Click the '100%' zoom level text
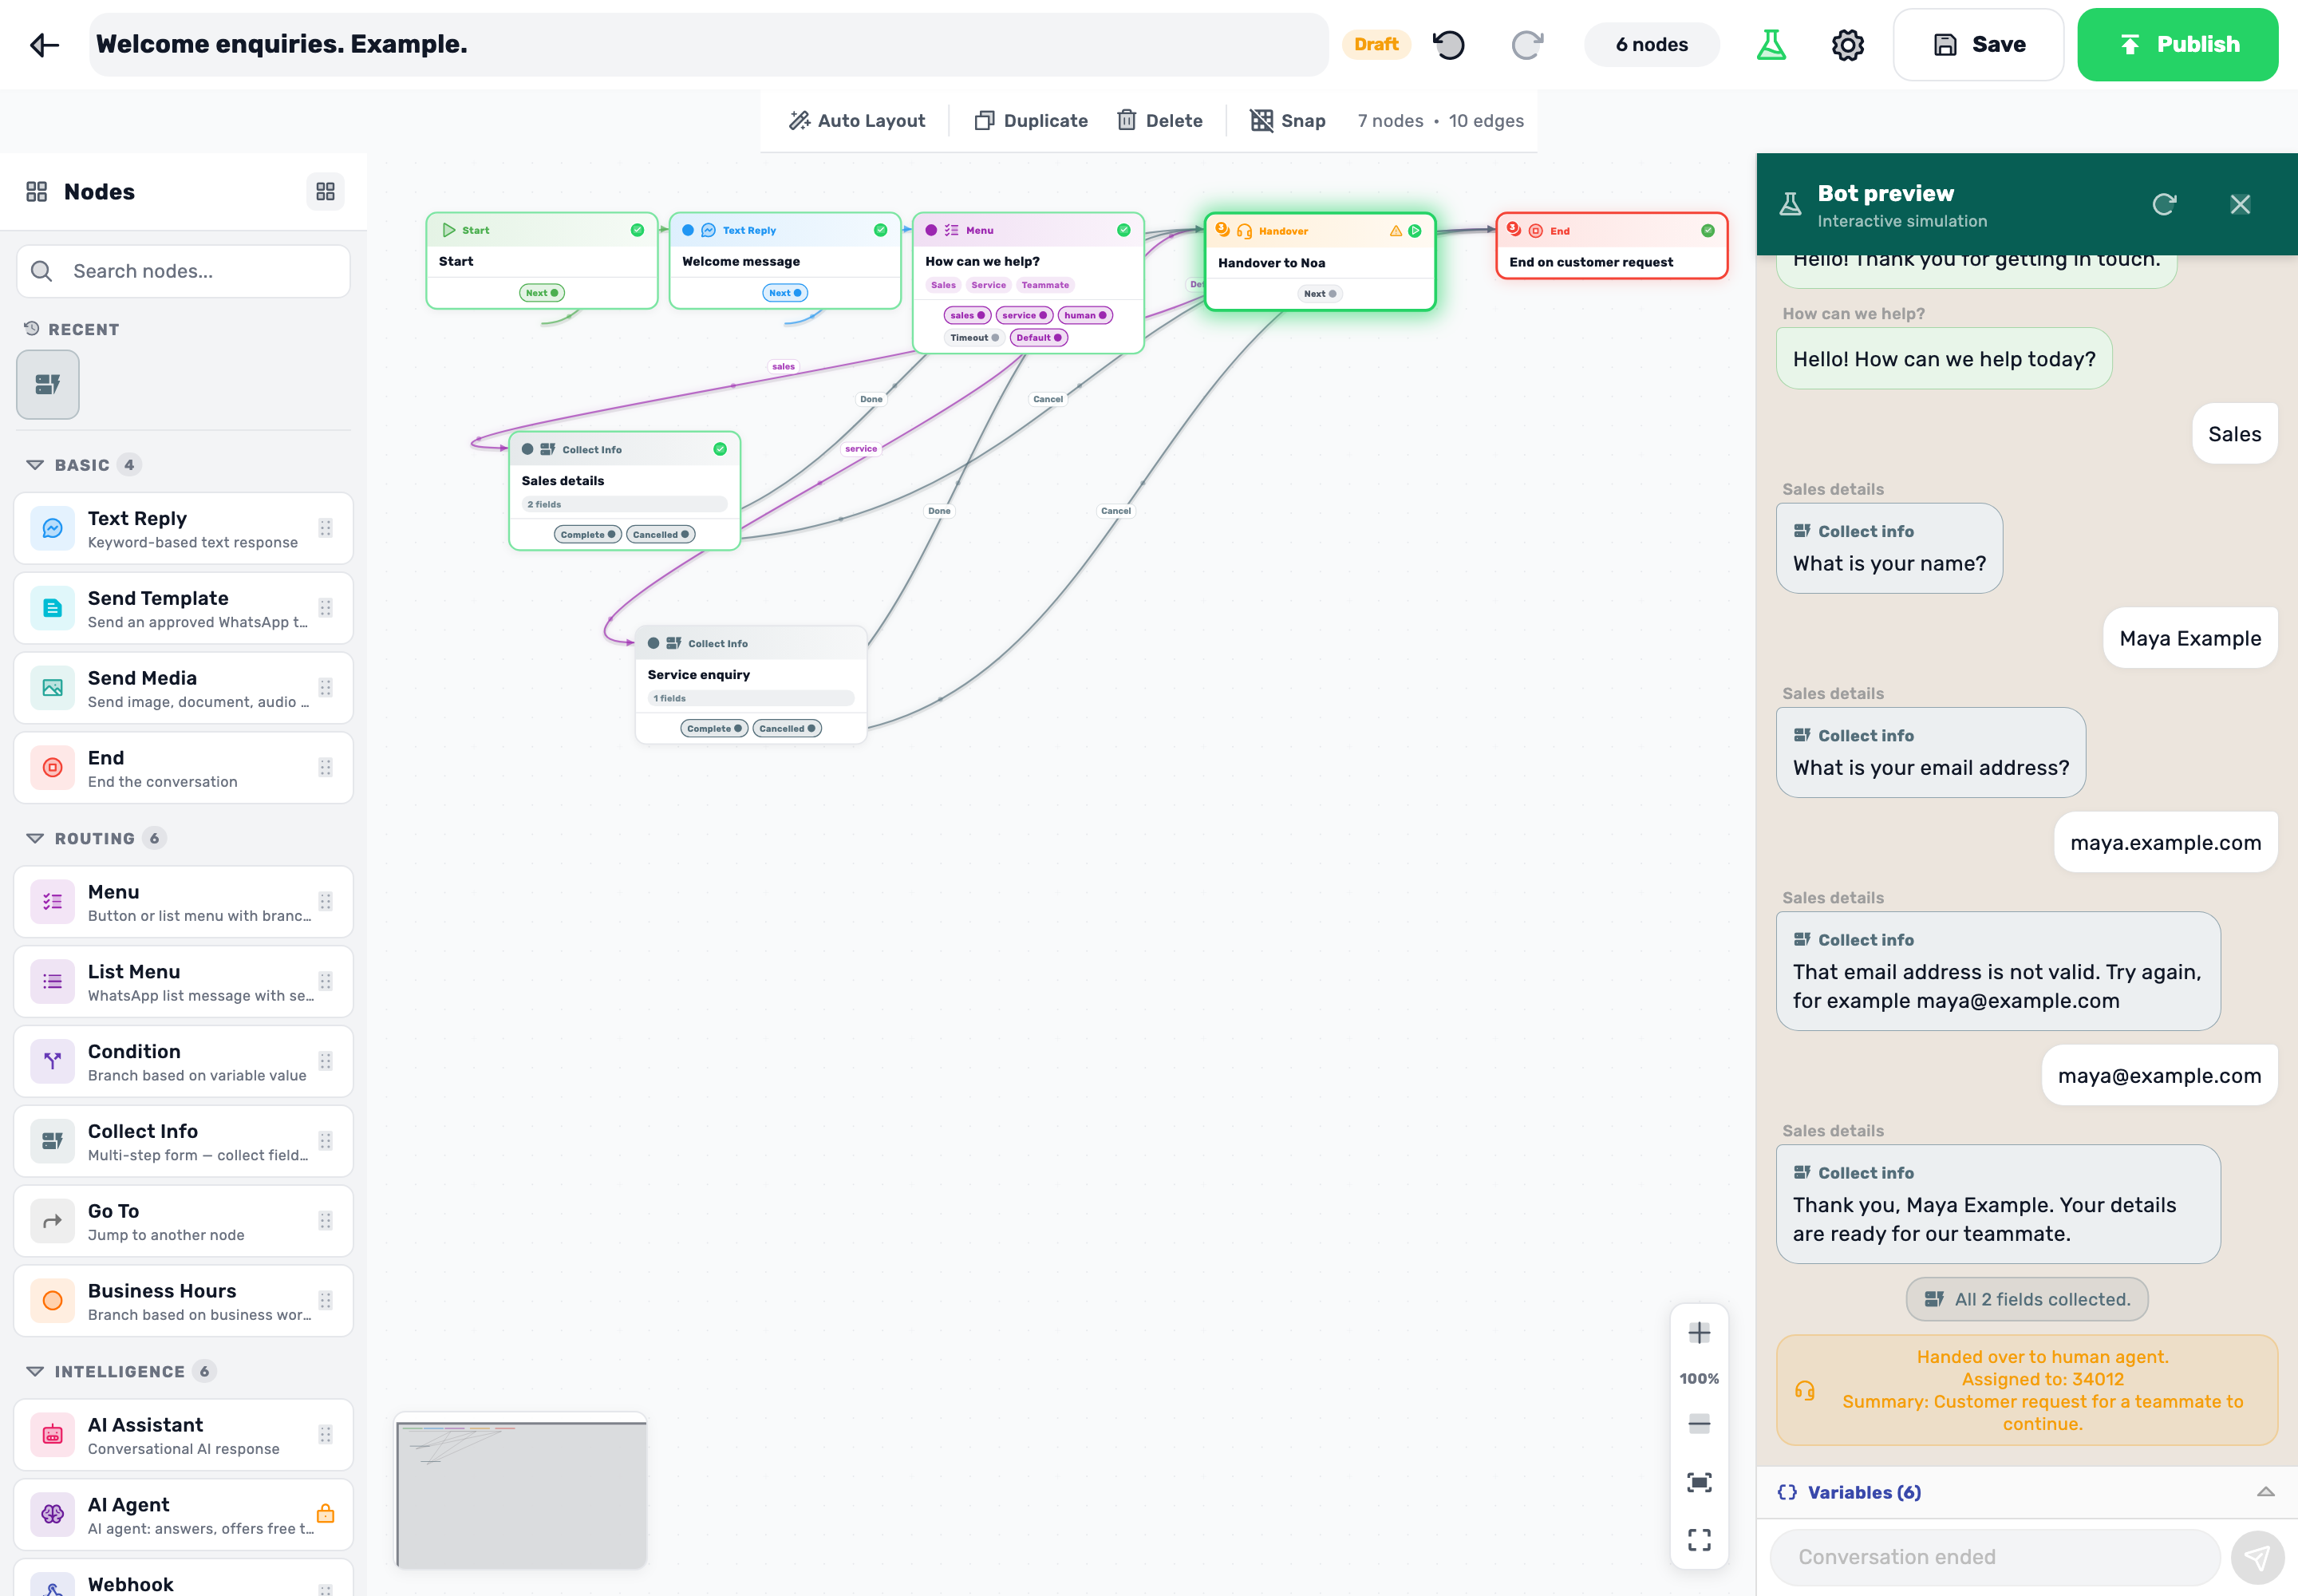The height and width of the screenshot is (1596, 2298). (x=1699, y=1378)
